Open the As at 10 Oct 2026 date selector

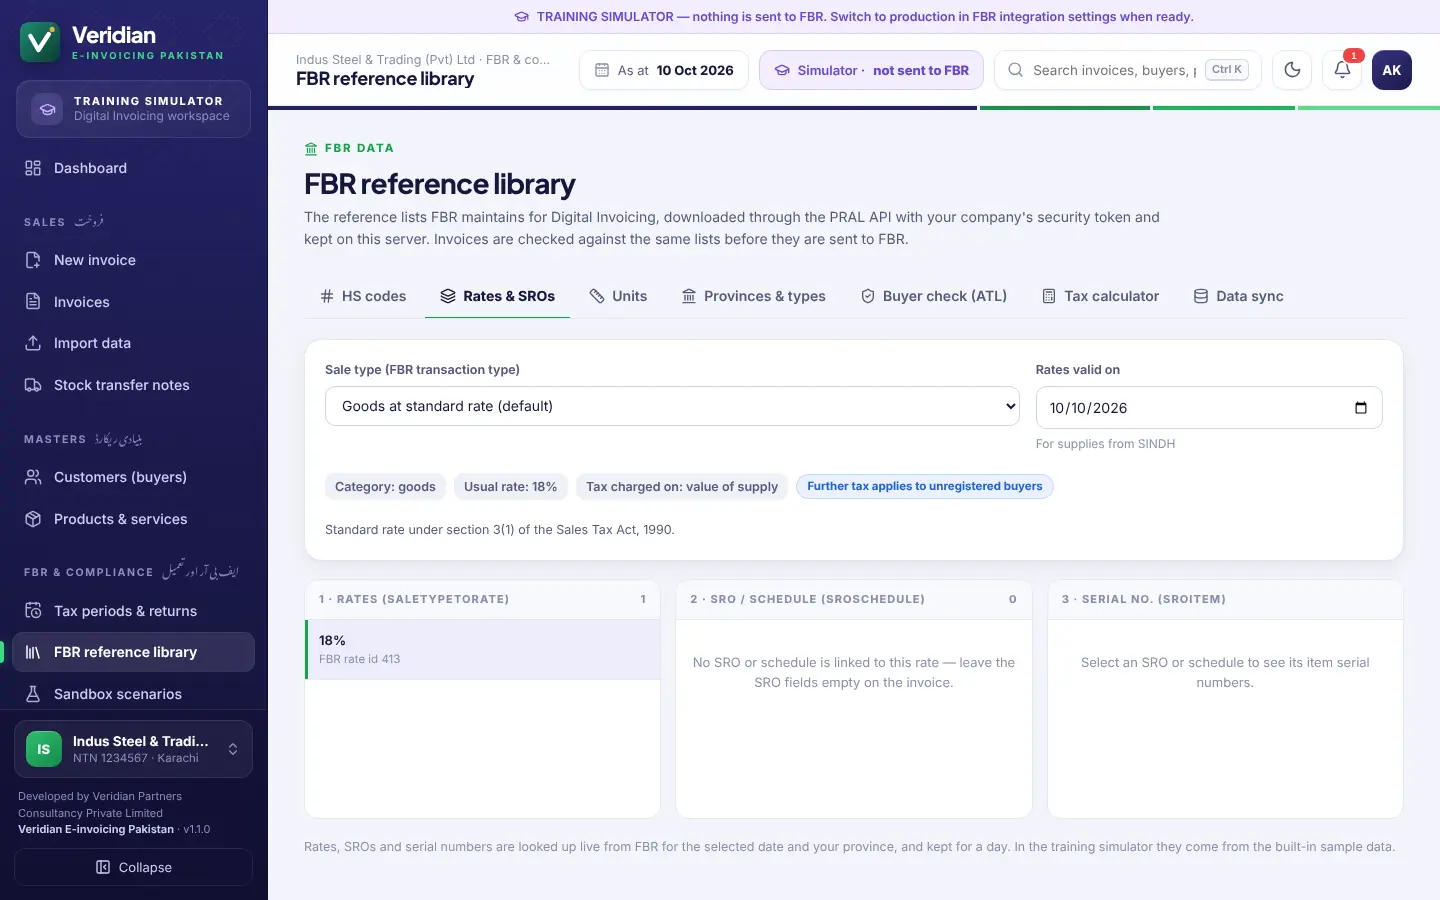(x=664, y=70)
